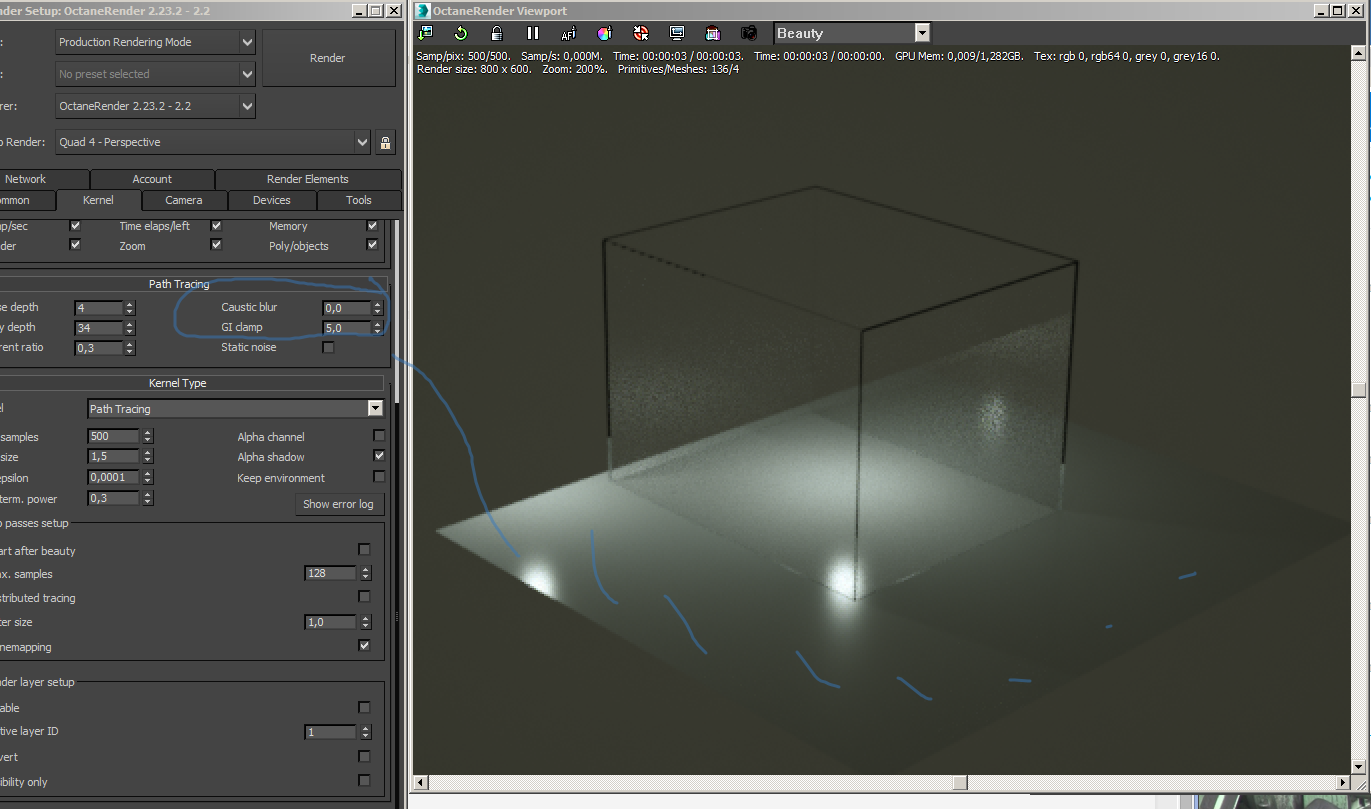Pause the render in Octane viewport

[x=533, y=33]
